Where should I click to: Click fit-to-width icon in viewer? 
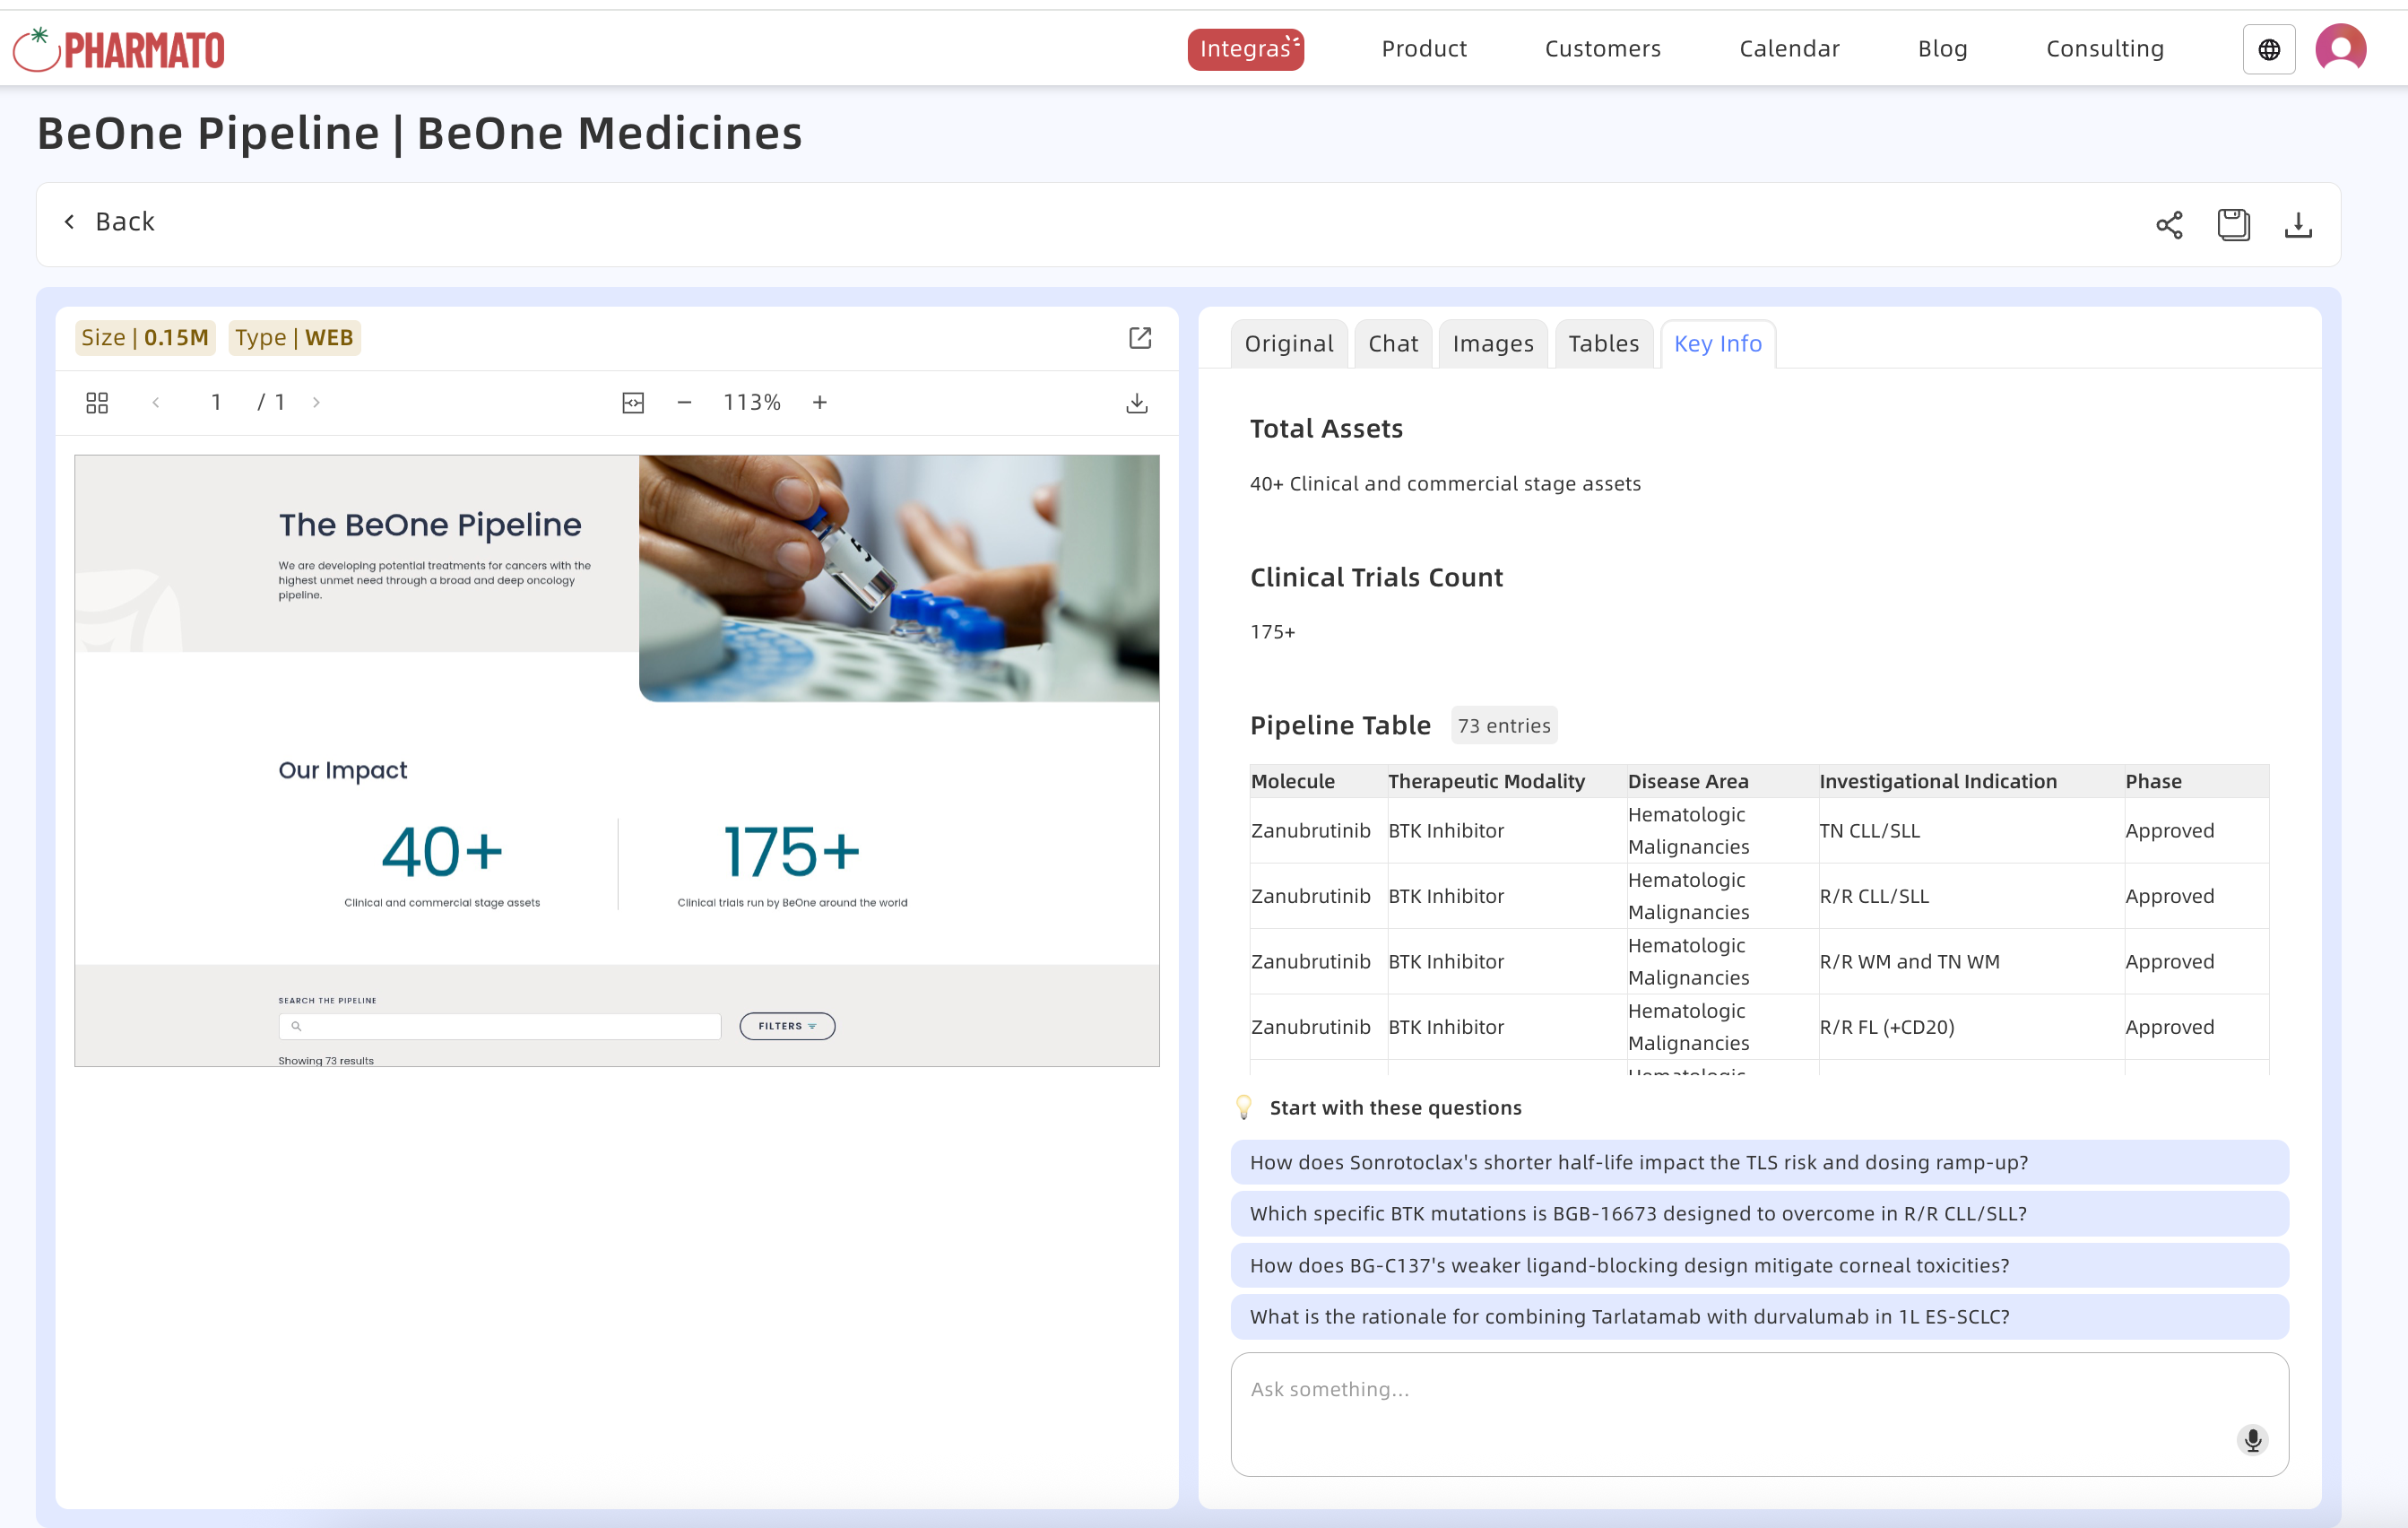pyautogui.click(x=633, y=402)
